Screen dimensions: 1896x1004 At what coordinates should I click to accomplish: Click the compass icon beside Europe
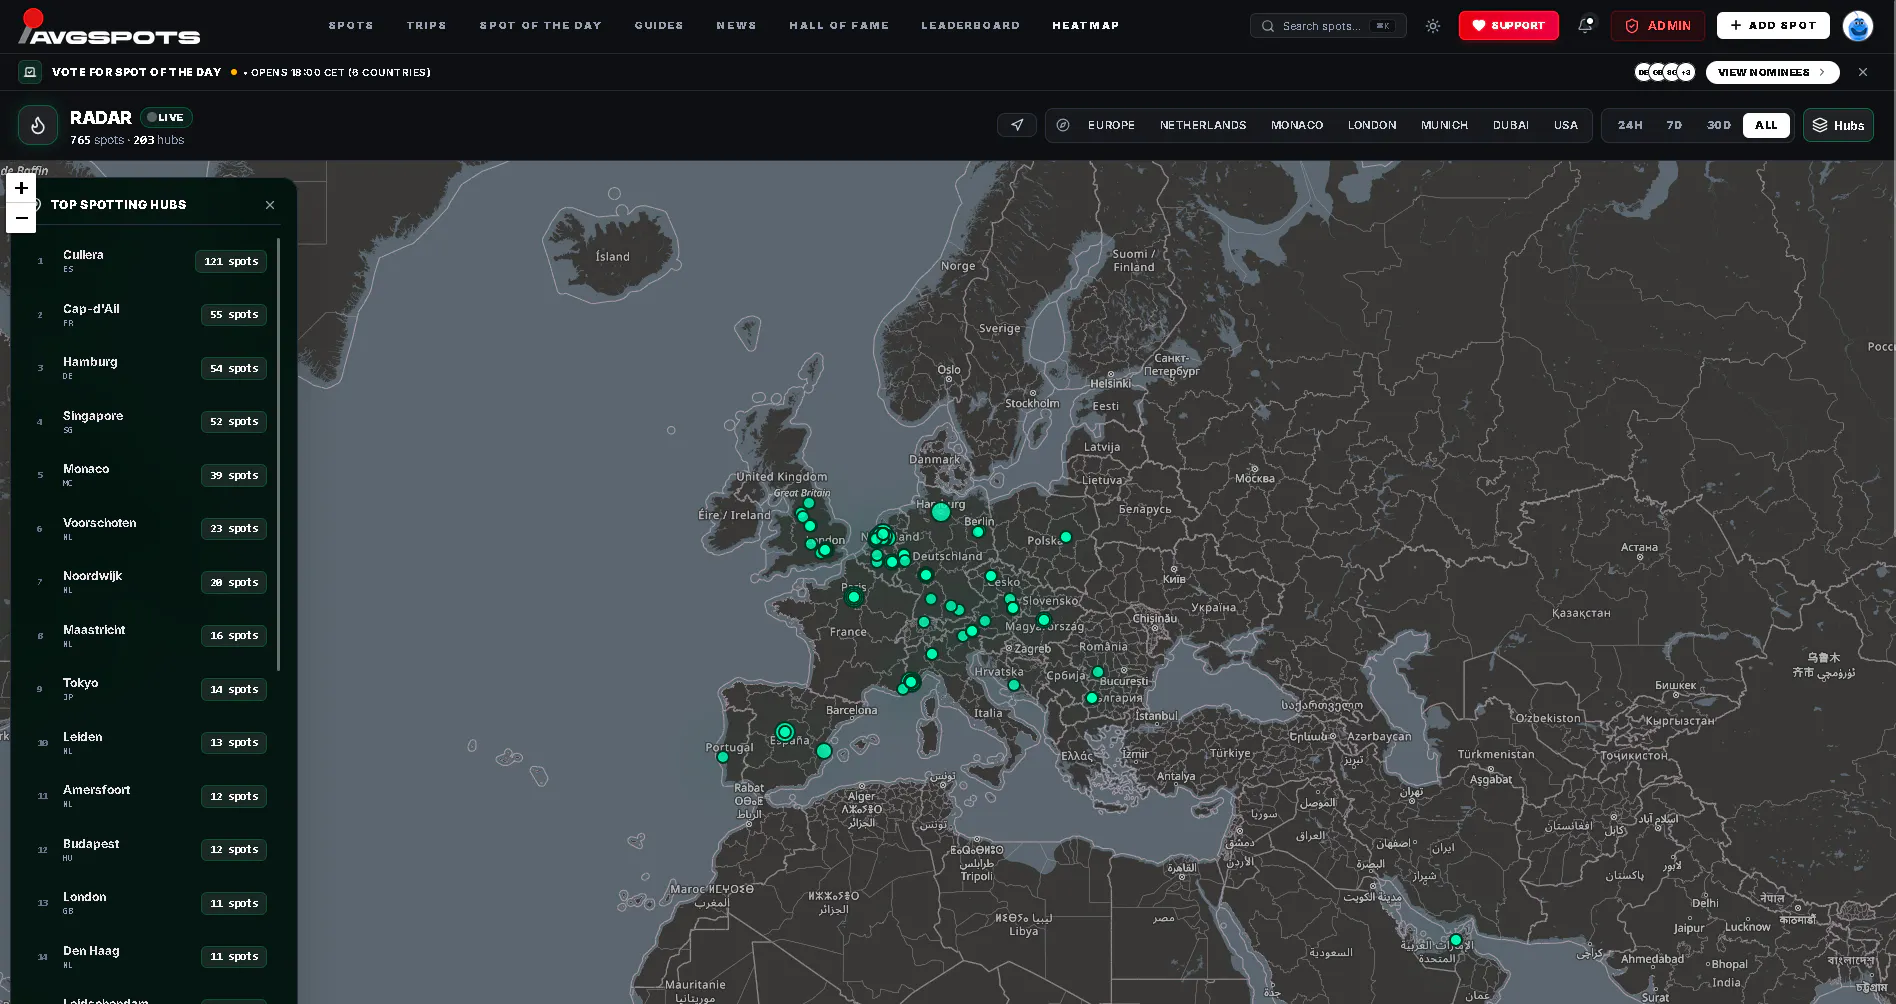(1063, 125)
